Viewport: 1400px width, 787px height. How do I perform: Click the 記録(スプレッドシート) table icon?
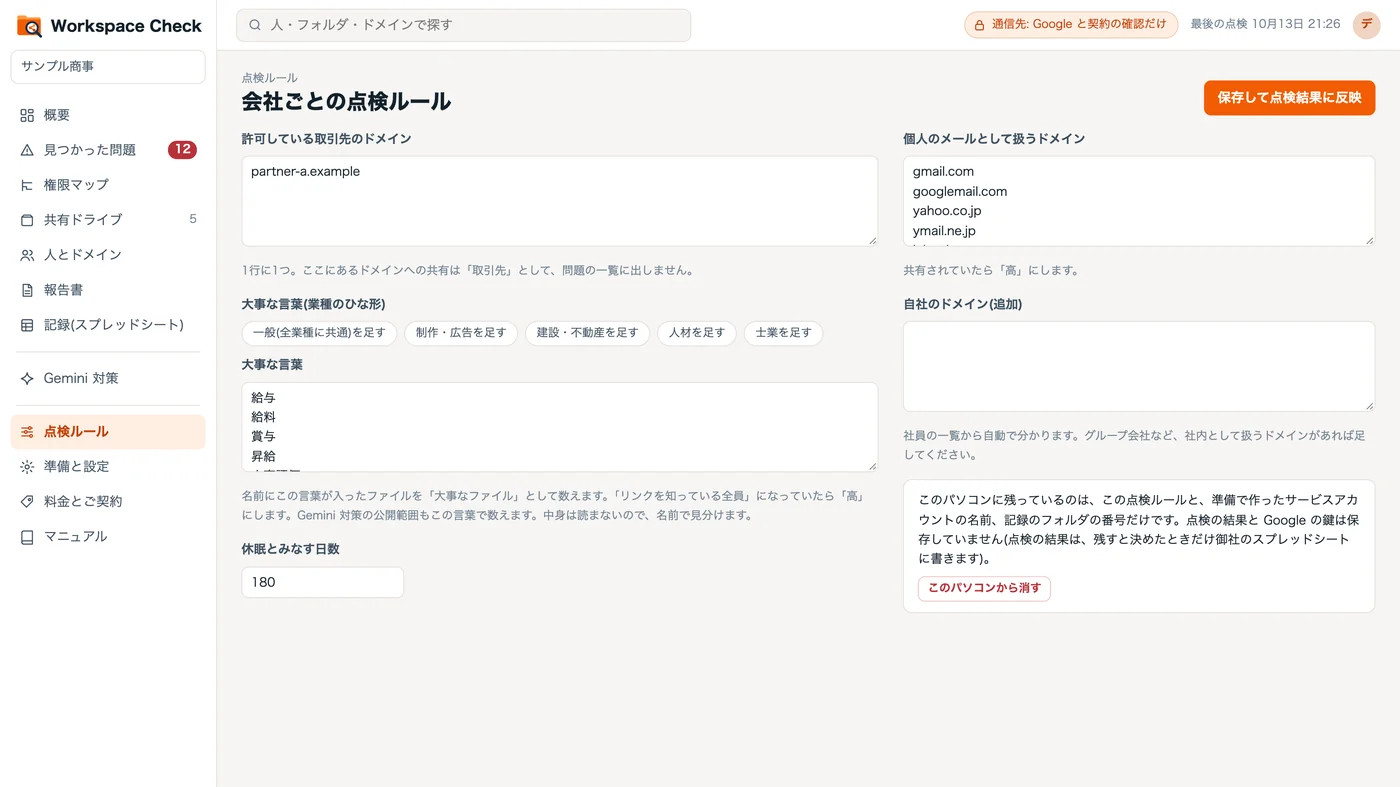[27, 325]
